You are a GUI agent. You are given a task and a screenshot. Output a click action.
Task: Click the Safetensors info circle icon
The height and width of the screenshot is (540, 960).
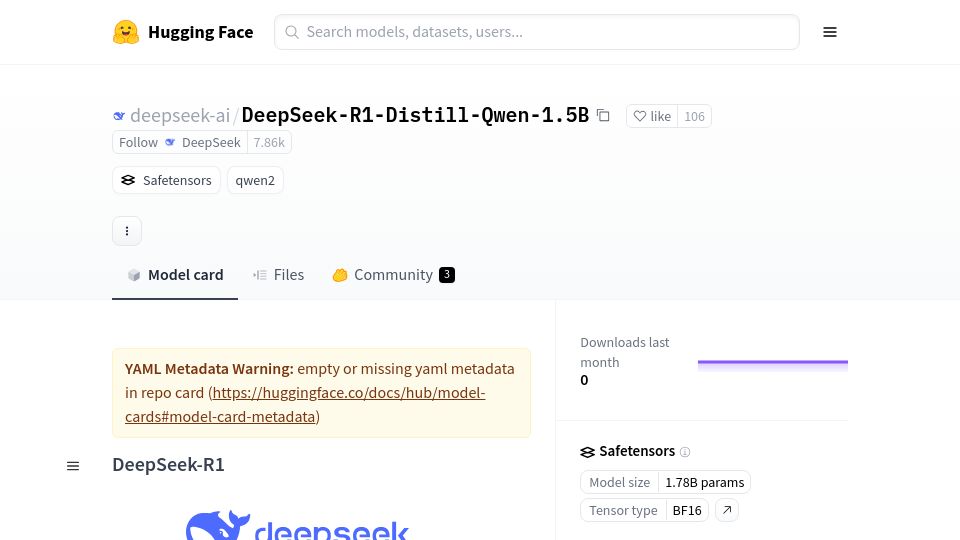(x=685, y=452)
